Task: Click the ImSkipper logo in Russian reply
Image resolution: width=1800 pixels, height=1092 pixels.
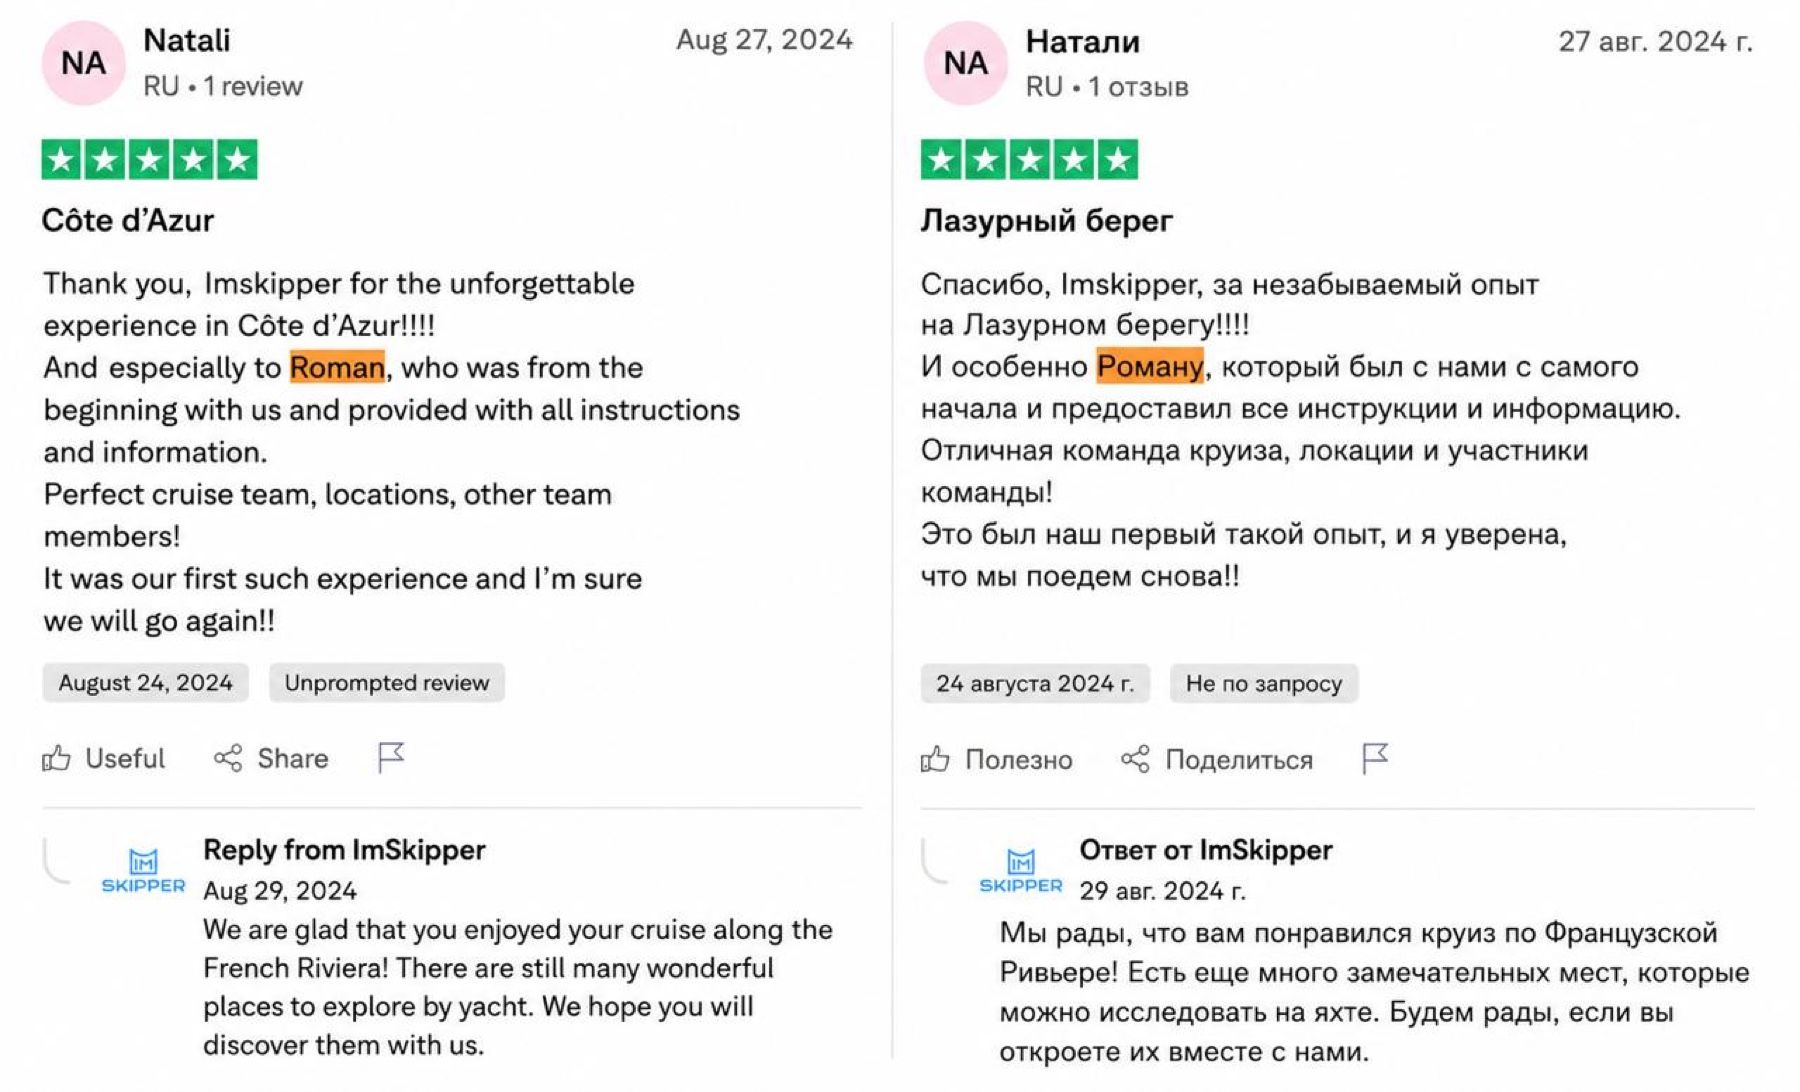Action: (x=1021, y=870)
